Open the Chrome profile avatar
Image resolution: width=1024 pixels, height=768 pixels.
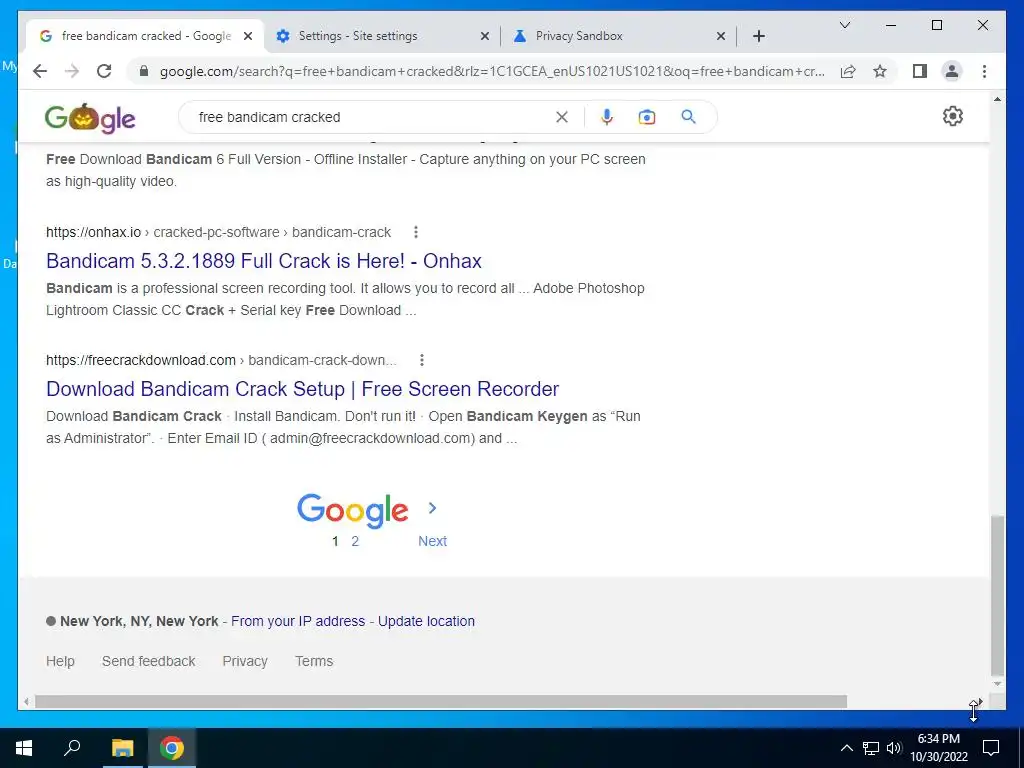(x=952, y=71)
